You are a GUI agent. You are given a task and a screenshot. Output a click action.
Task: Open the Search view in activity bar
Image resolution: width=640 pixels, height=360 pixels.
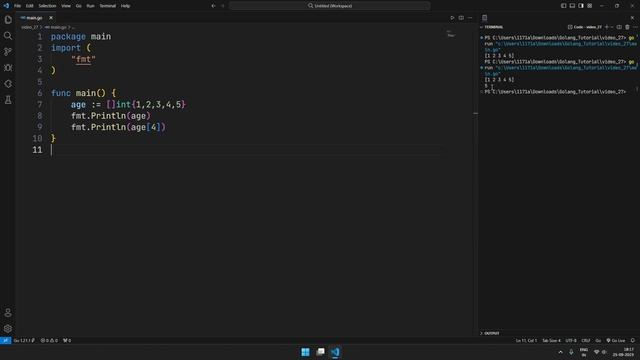pos(8,36)
